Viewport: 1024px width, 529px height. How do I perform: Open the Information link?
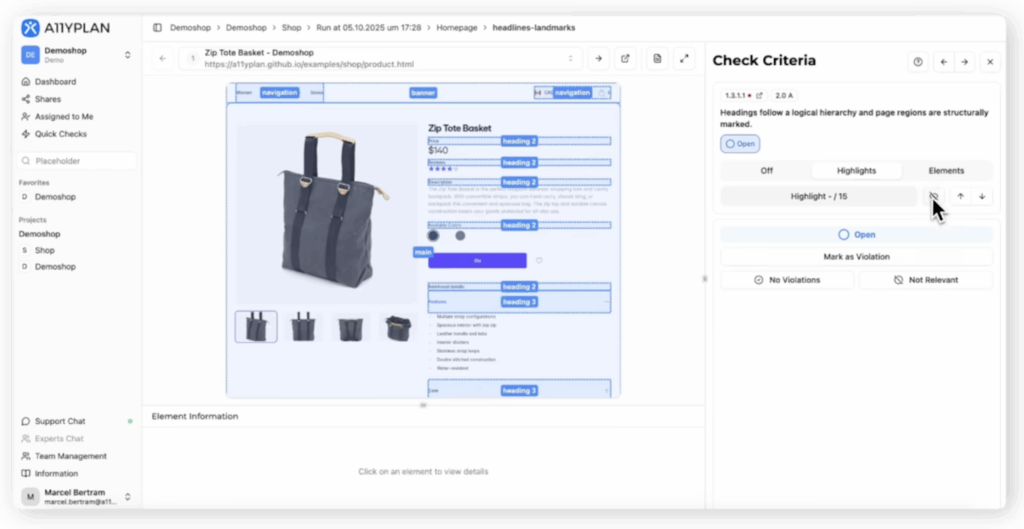[x=56, y=473]
